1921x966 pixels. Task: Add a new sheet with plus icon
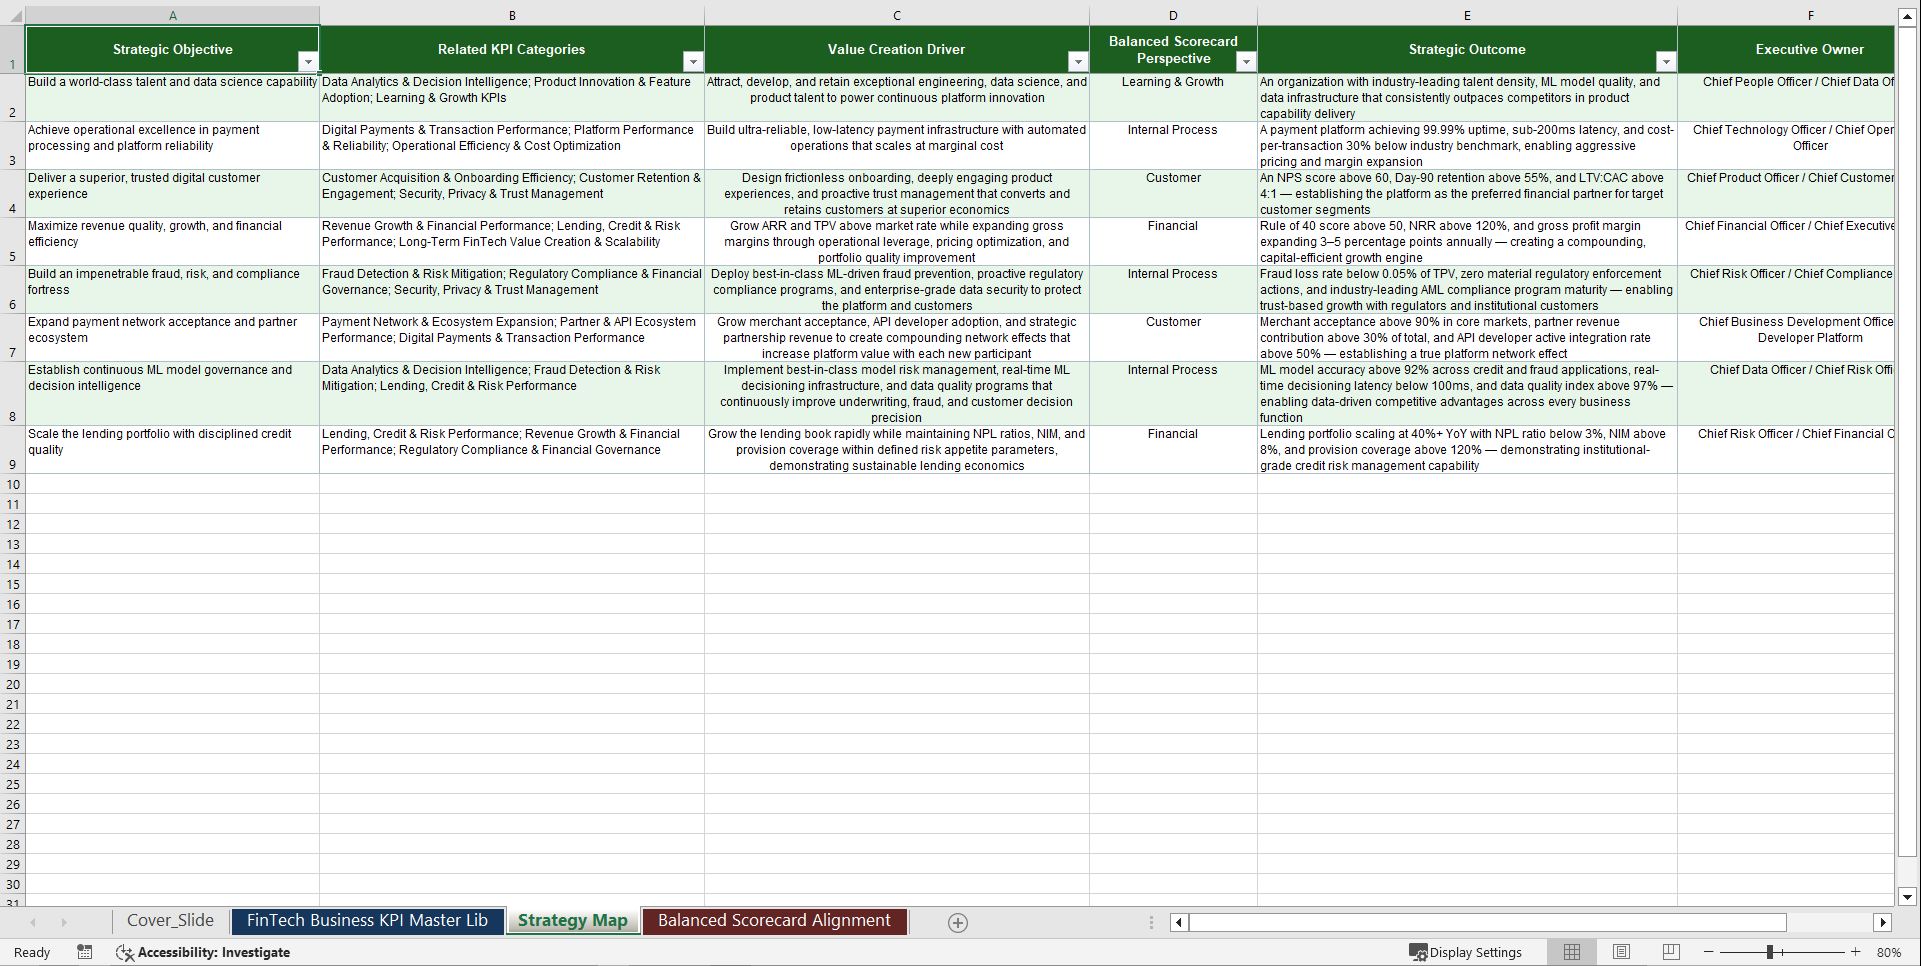[958, 923]
